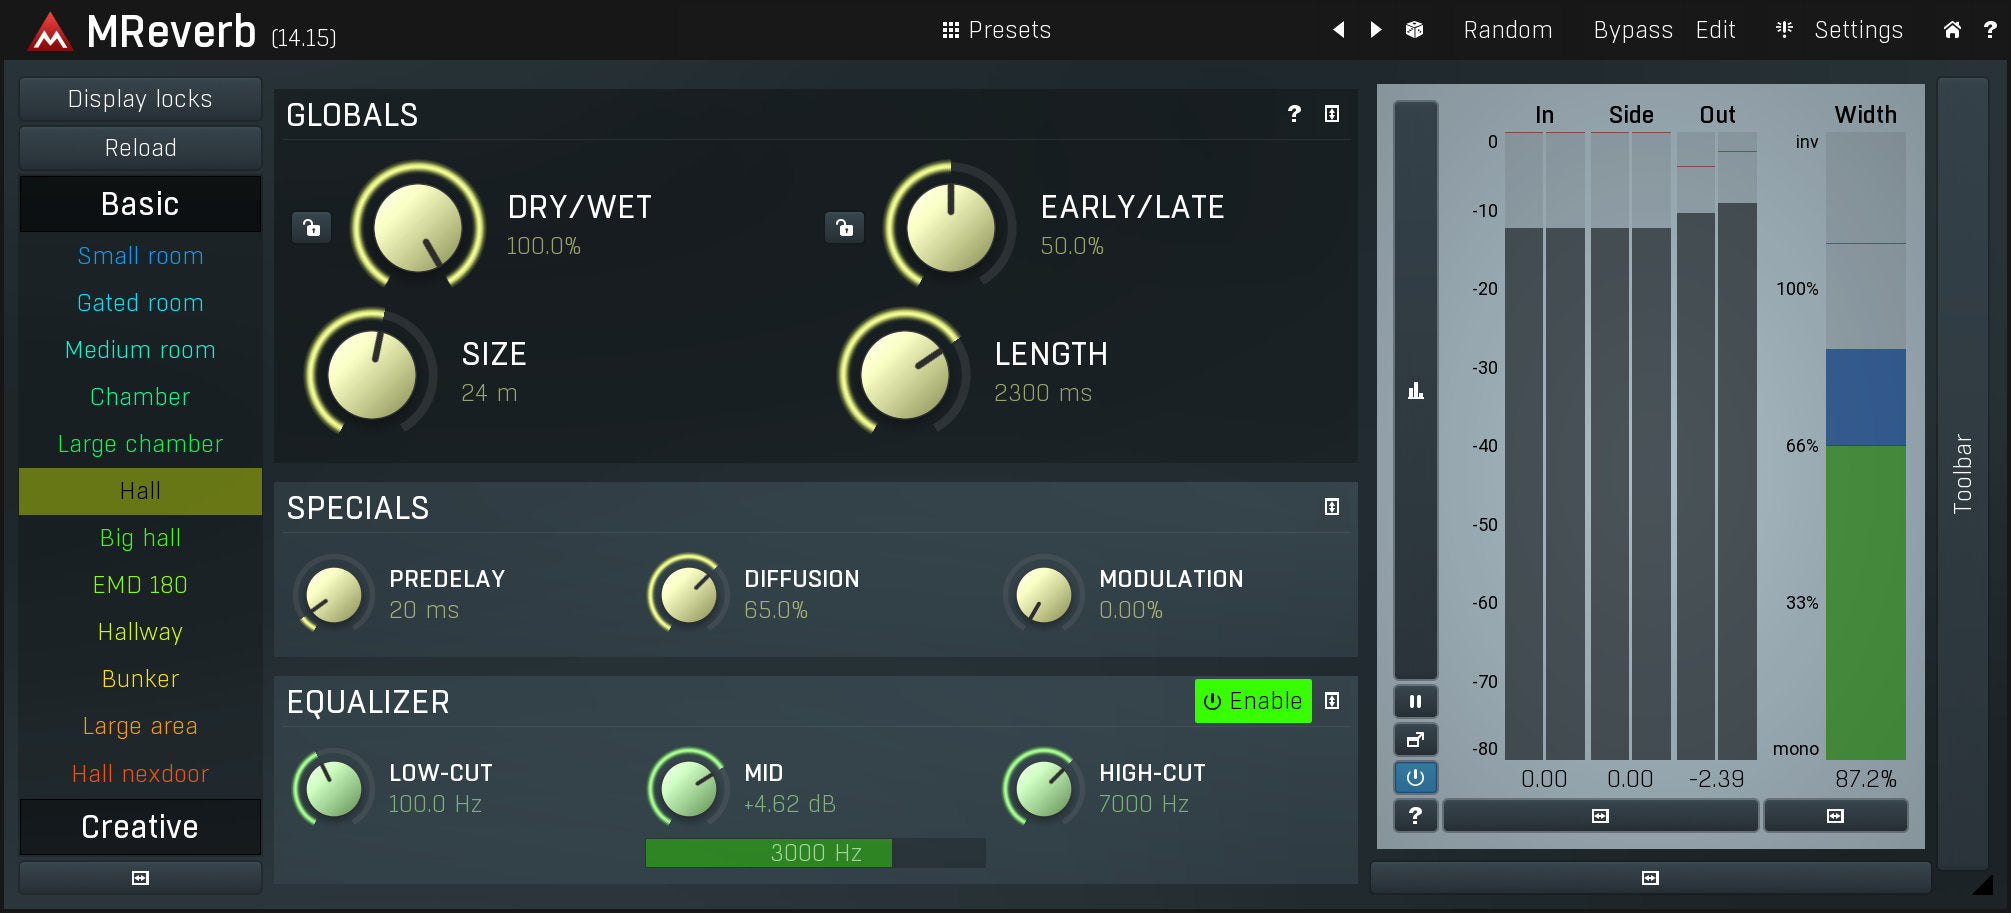2011x913 pixels.
Task: Detach the meter panel into a window
Action: click(1415, 740)
